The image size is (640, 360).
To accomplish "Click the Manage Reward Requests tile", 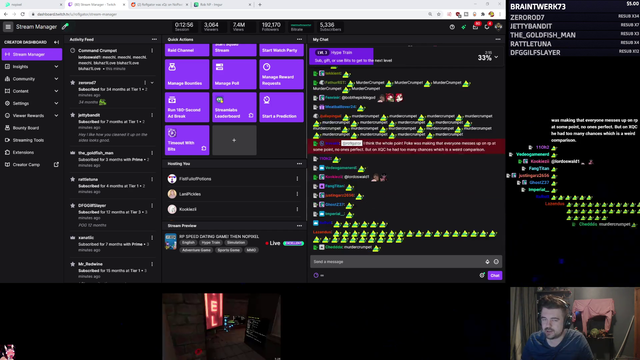I will (281, 74).
